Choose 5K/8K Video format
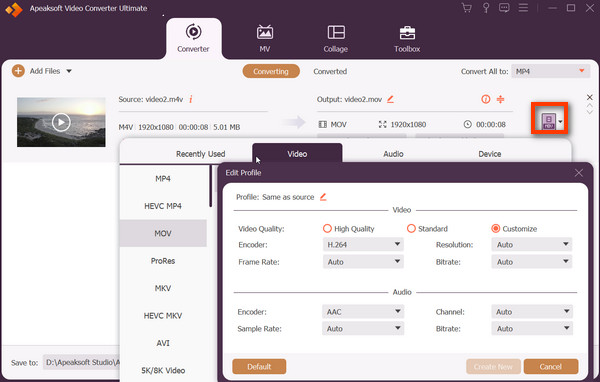The width and height of the screenshot is (600, 382). (163, 370)
